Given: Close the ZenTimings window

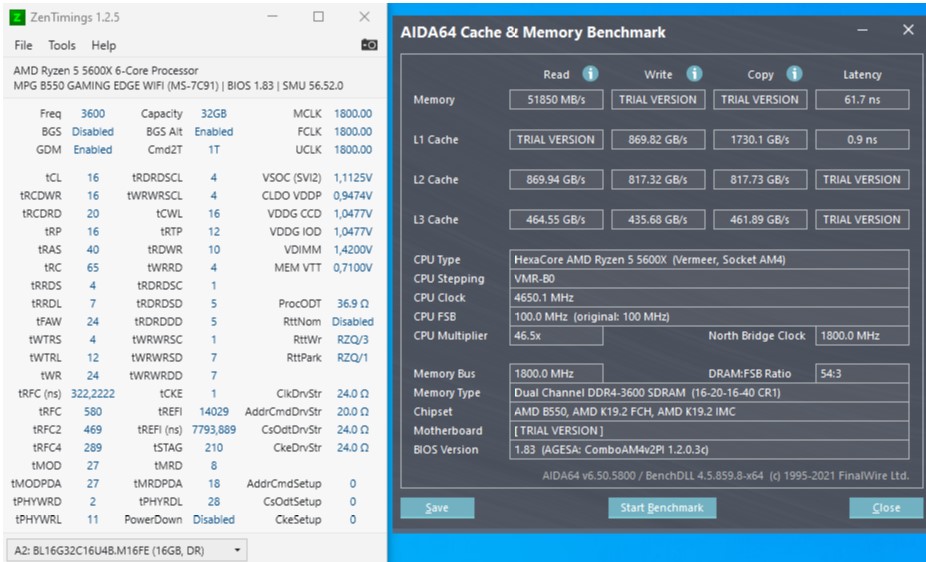Looking at the screenshot, I should click(x=364, y=17).
